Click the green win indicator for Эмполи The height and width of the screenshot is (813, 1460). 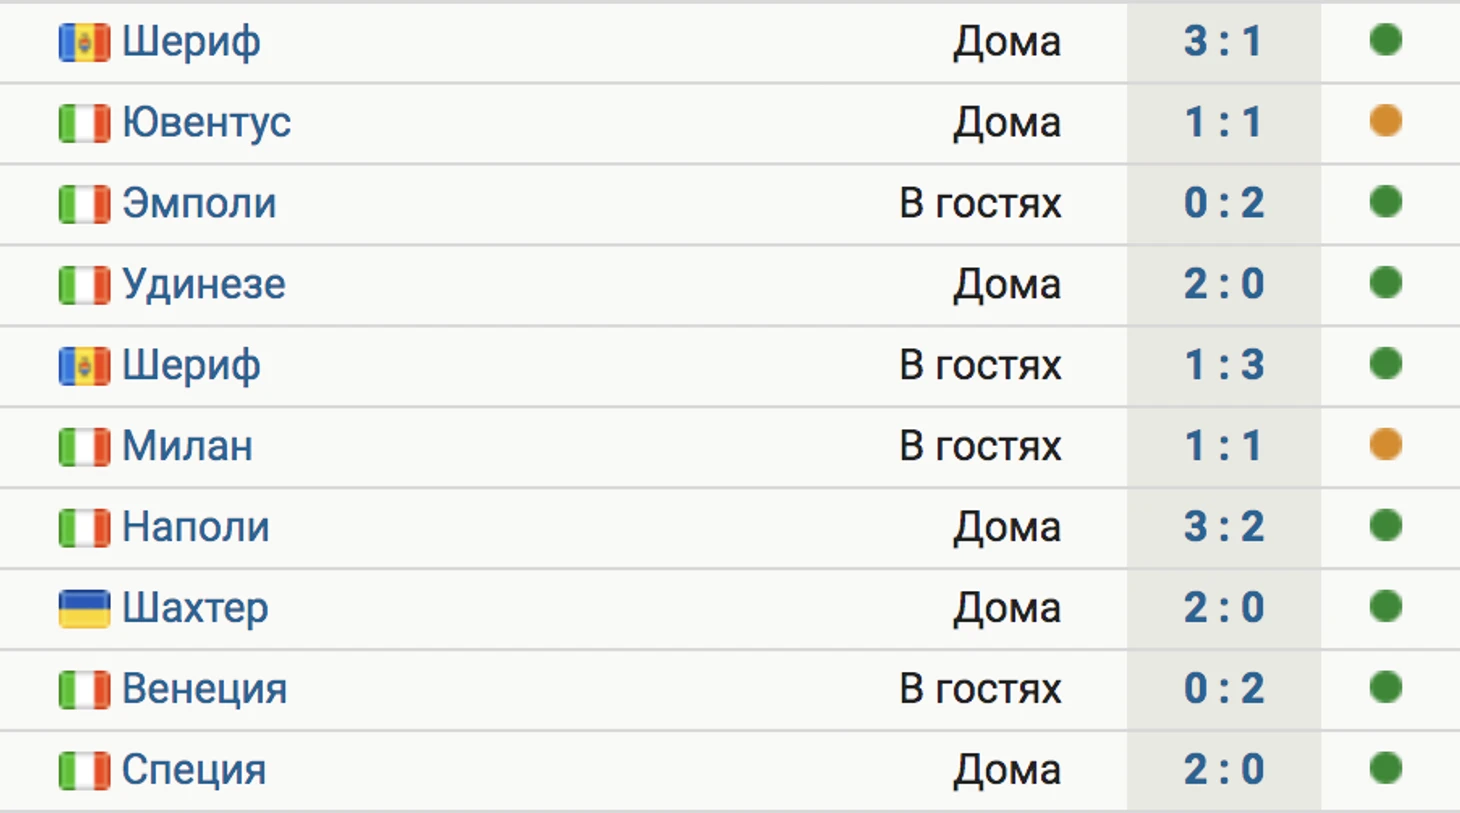(x=1385, y=202)
